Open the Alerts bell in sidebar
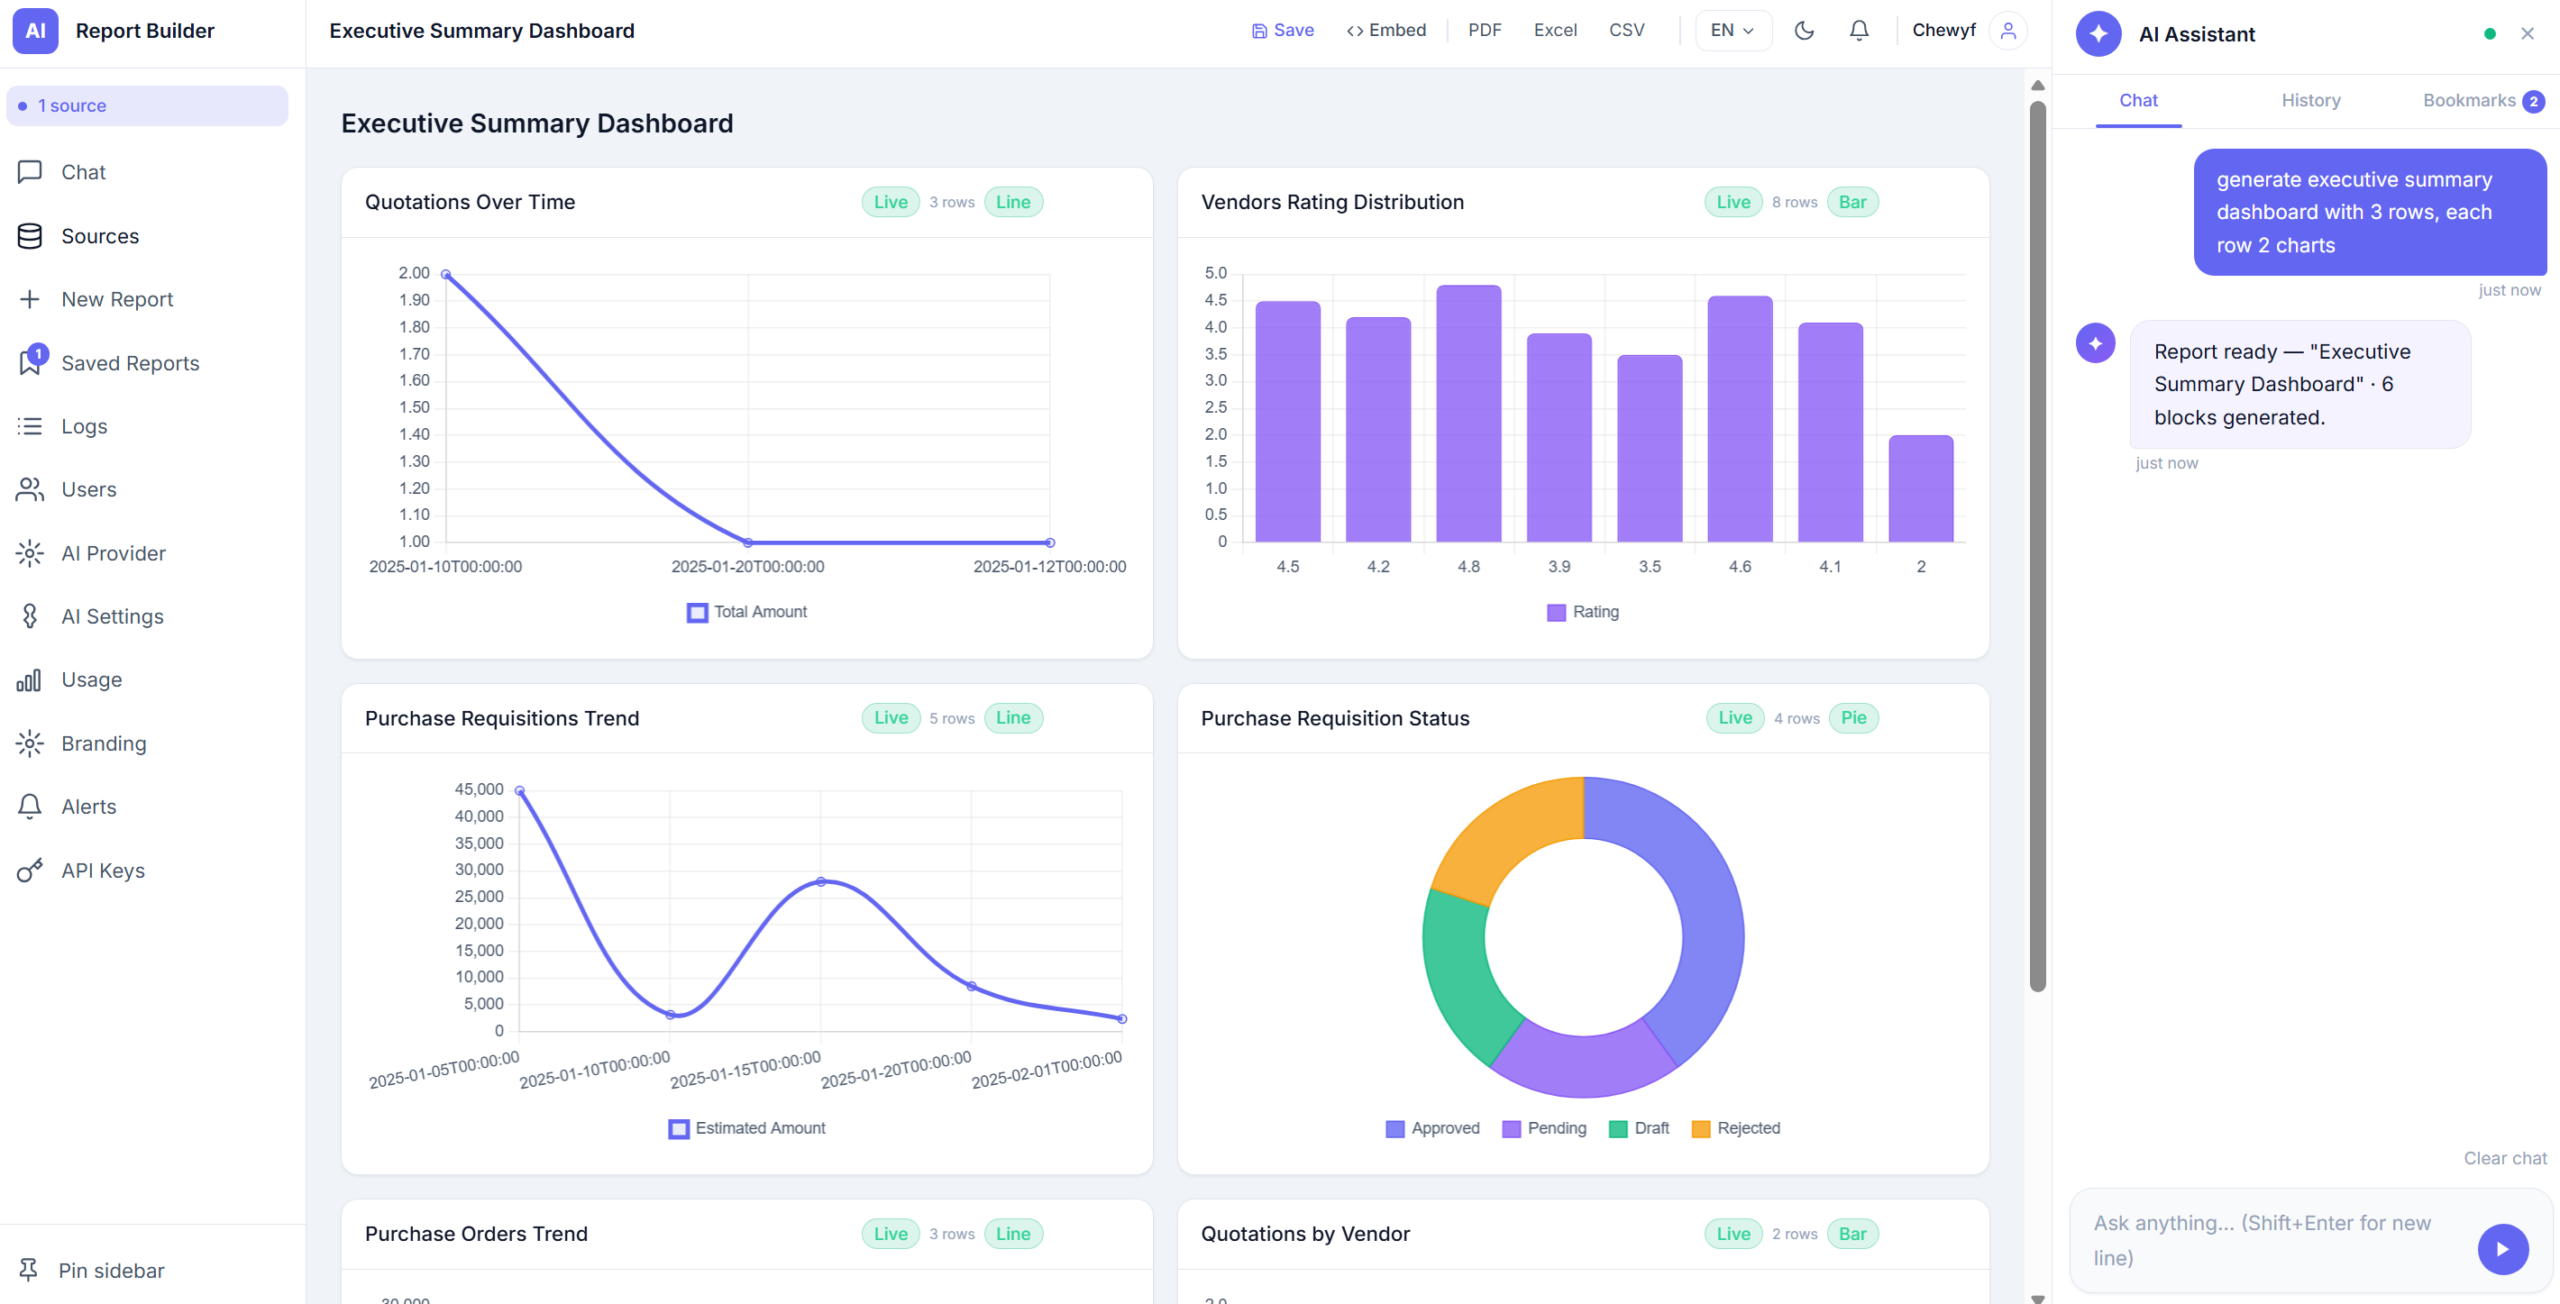The image size is (2560, 1304). click(30, 806)
